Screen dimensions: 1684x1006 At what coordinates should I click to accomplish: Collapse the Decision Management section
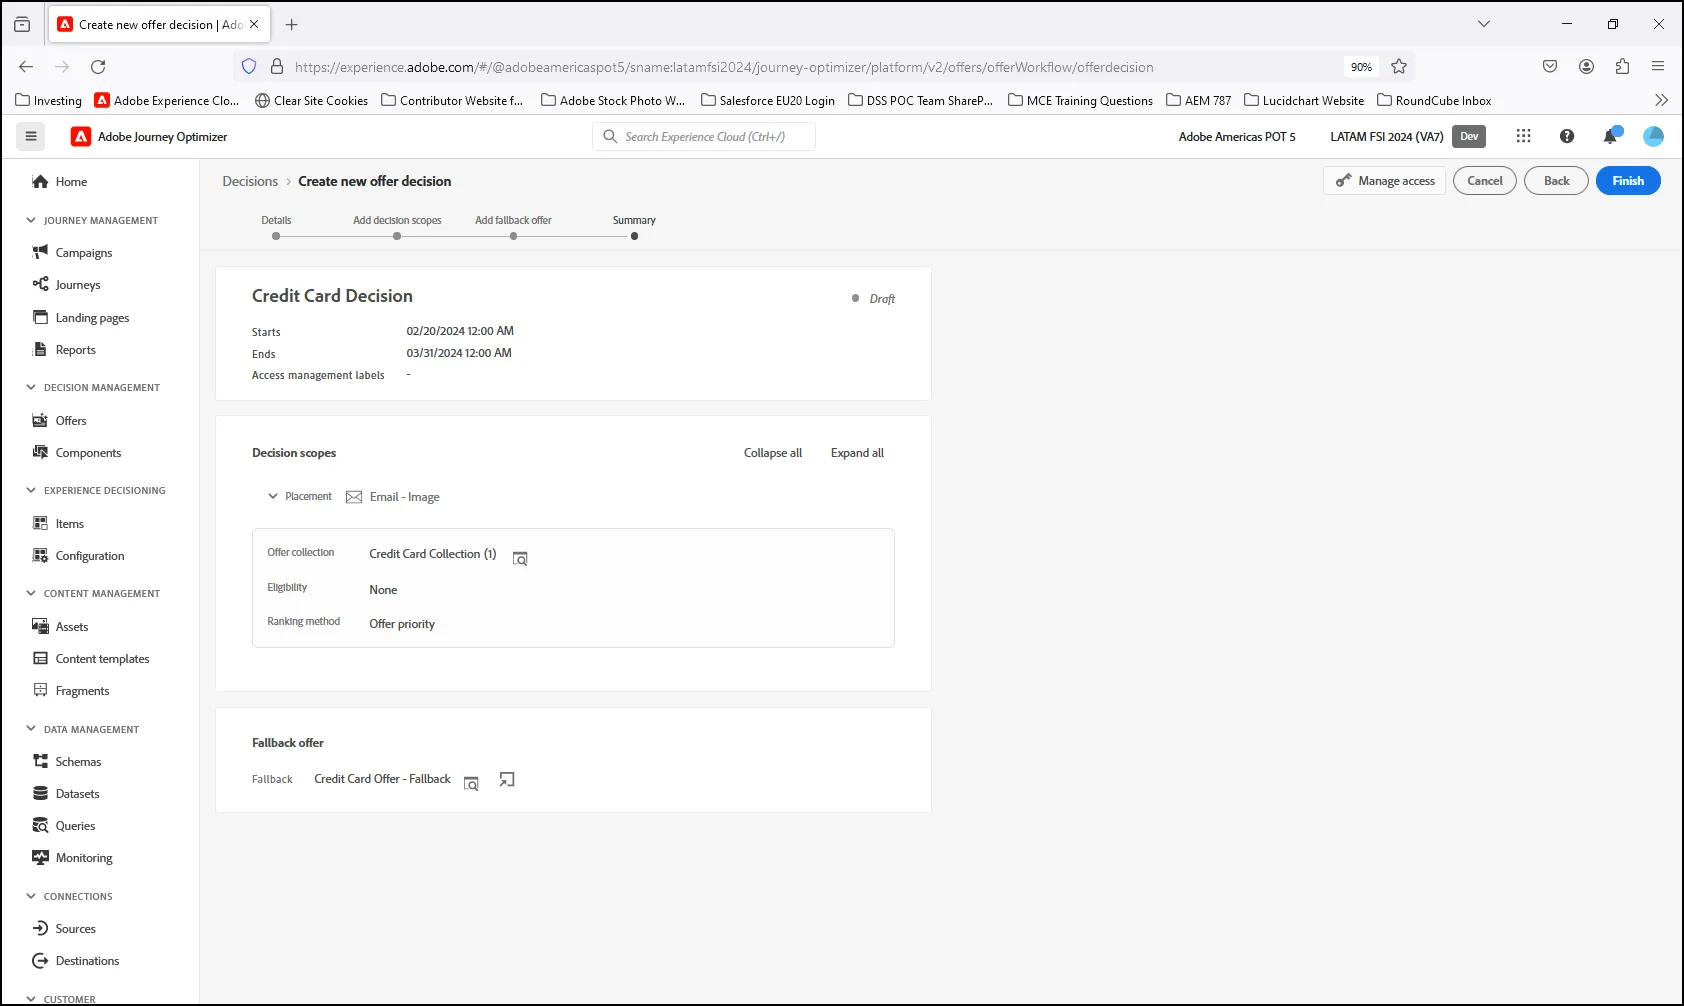(x=31, y=387)
